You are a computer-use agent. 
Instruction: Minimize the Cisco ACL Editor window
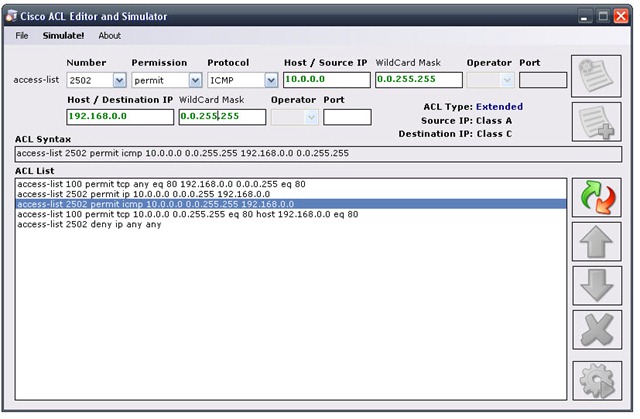click(x=584, y=16)
